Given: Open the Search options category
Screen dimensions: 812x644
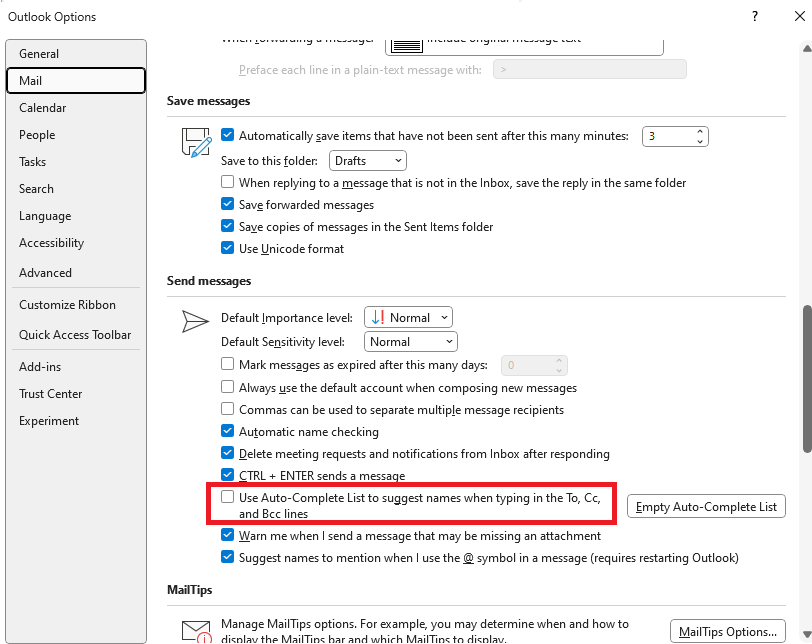Looking at the screenshot, I should [76, 188].
